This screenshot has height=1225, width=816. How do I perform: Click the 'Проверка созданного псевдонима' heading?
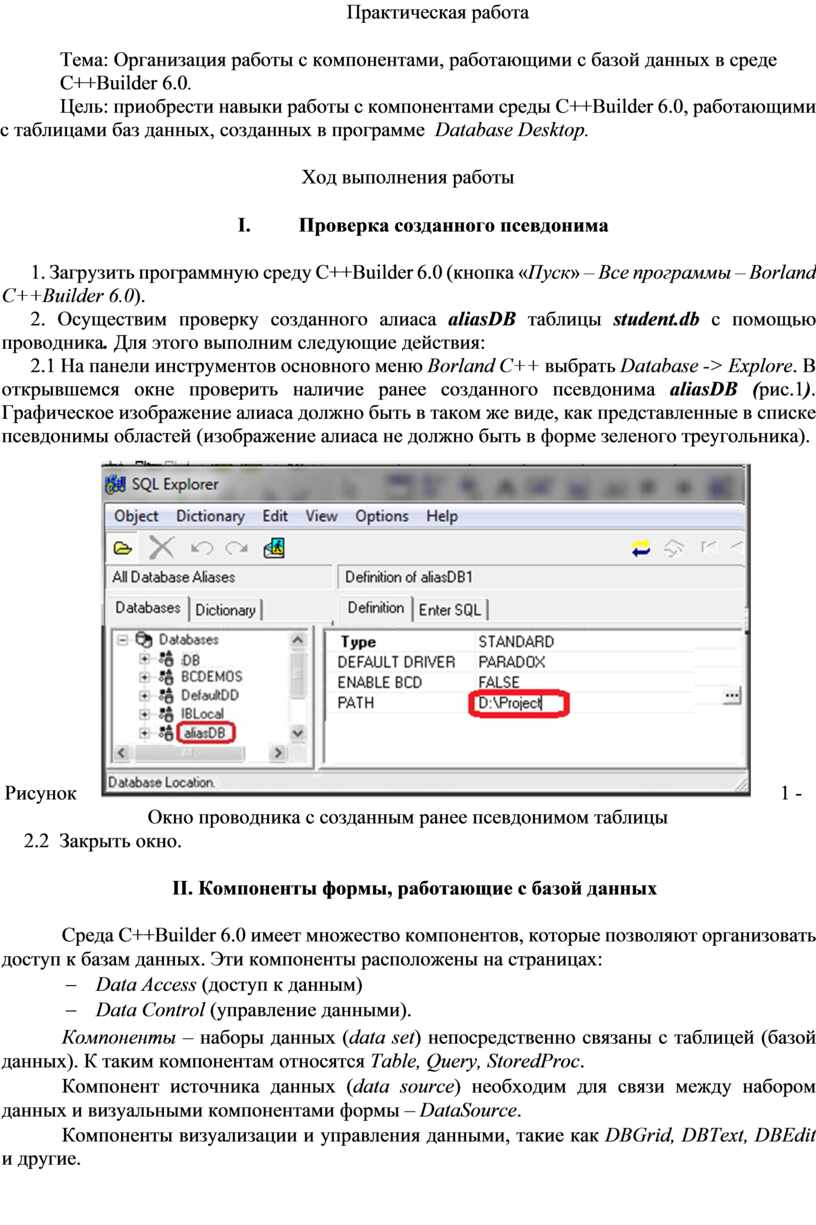(x=453, y=225)
